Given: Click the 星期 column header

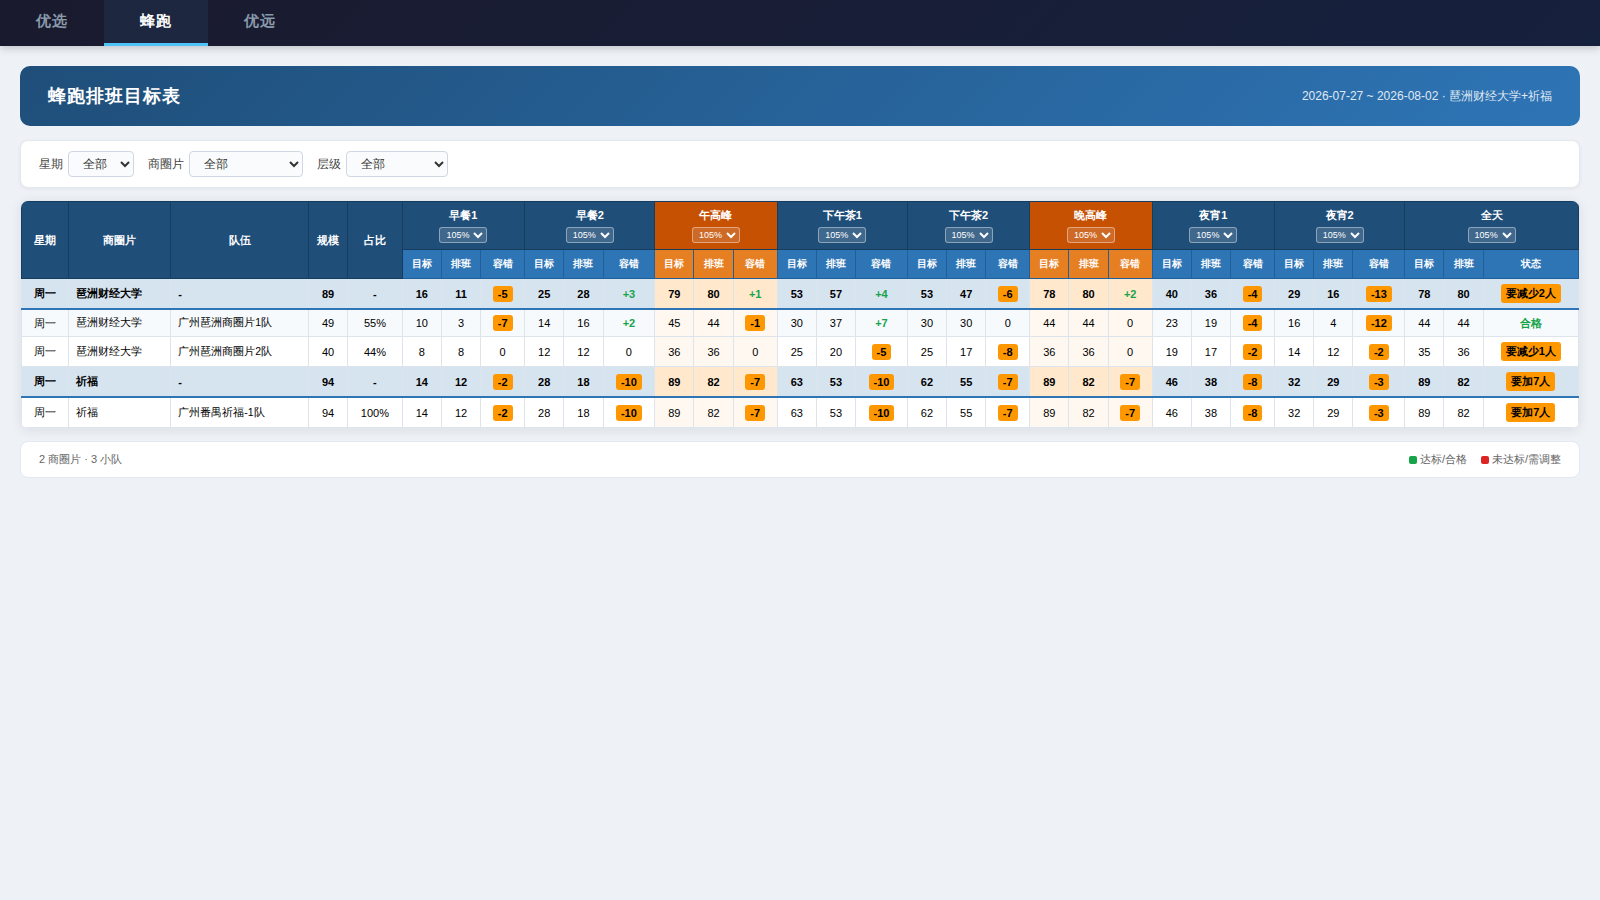Looking at the screenshot, I should pyautogui.click(x=45, y=240).
